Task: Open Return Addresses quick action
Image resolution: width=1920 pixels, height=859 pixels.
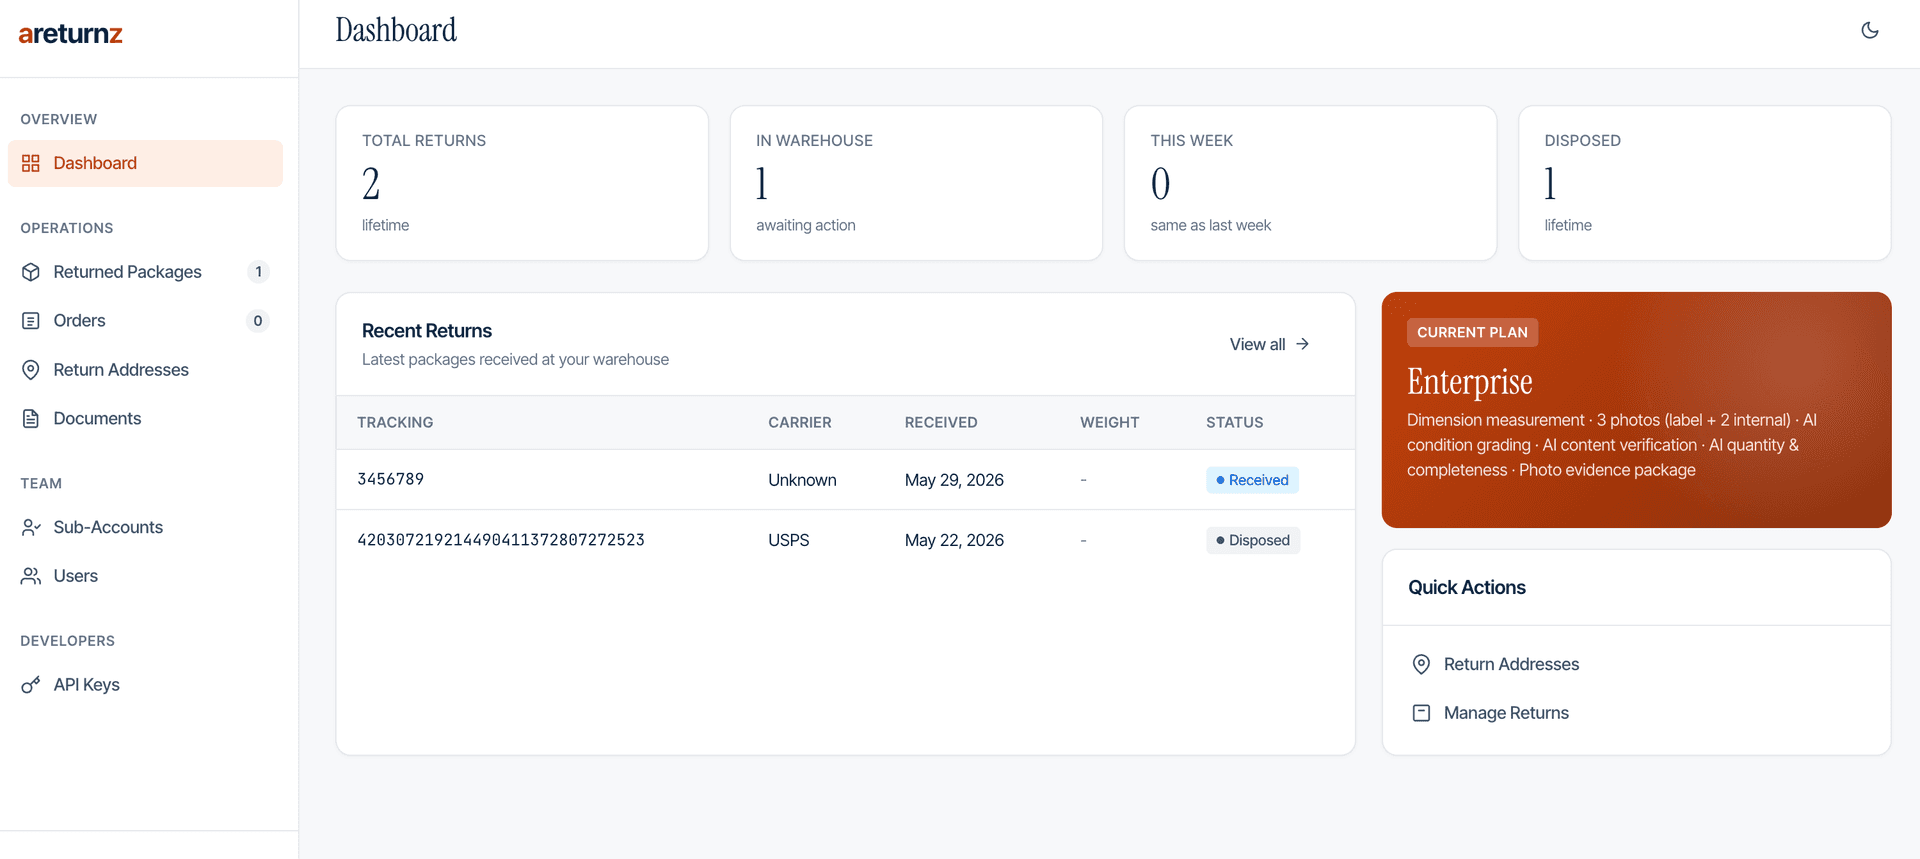Action: [x=1495, y=664]
